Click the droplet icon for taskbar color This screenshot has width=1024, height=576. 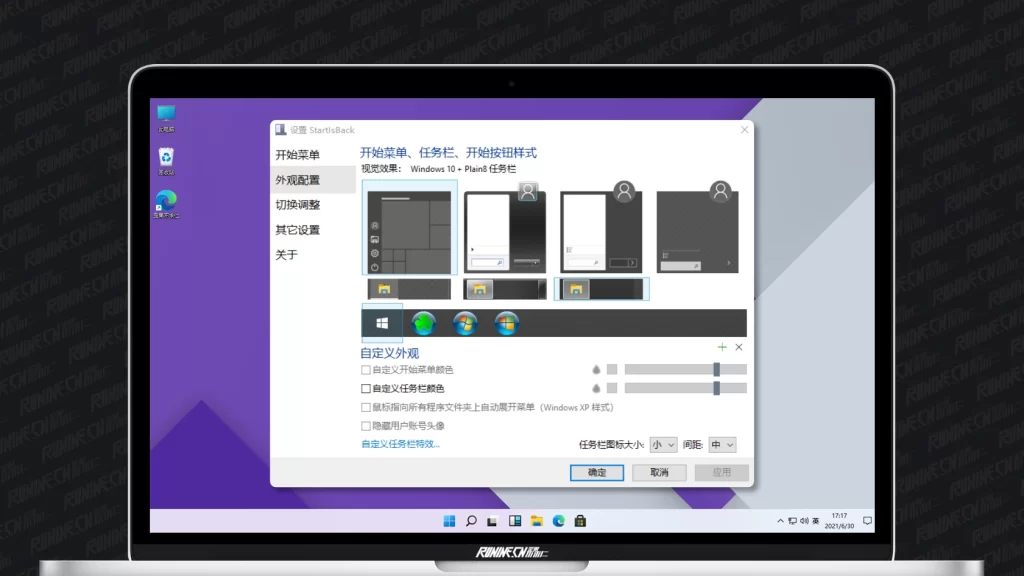click(x=596, y=388)
